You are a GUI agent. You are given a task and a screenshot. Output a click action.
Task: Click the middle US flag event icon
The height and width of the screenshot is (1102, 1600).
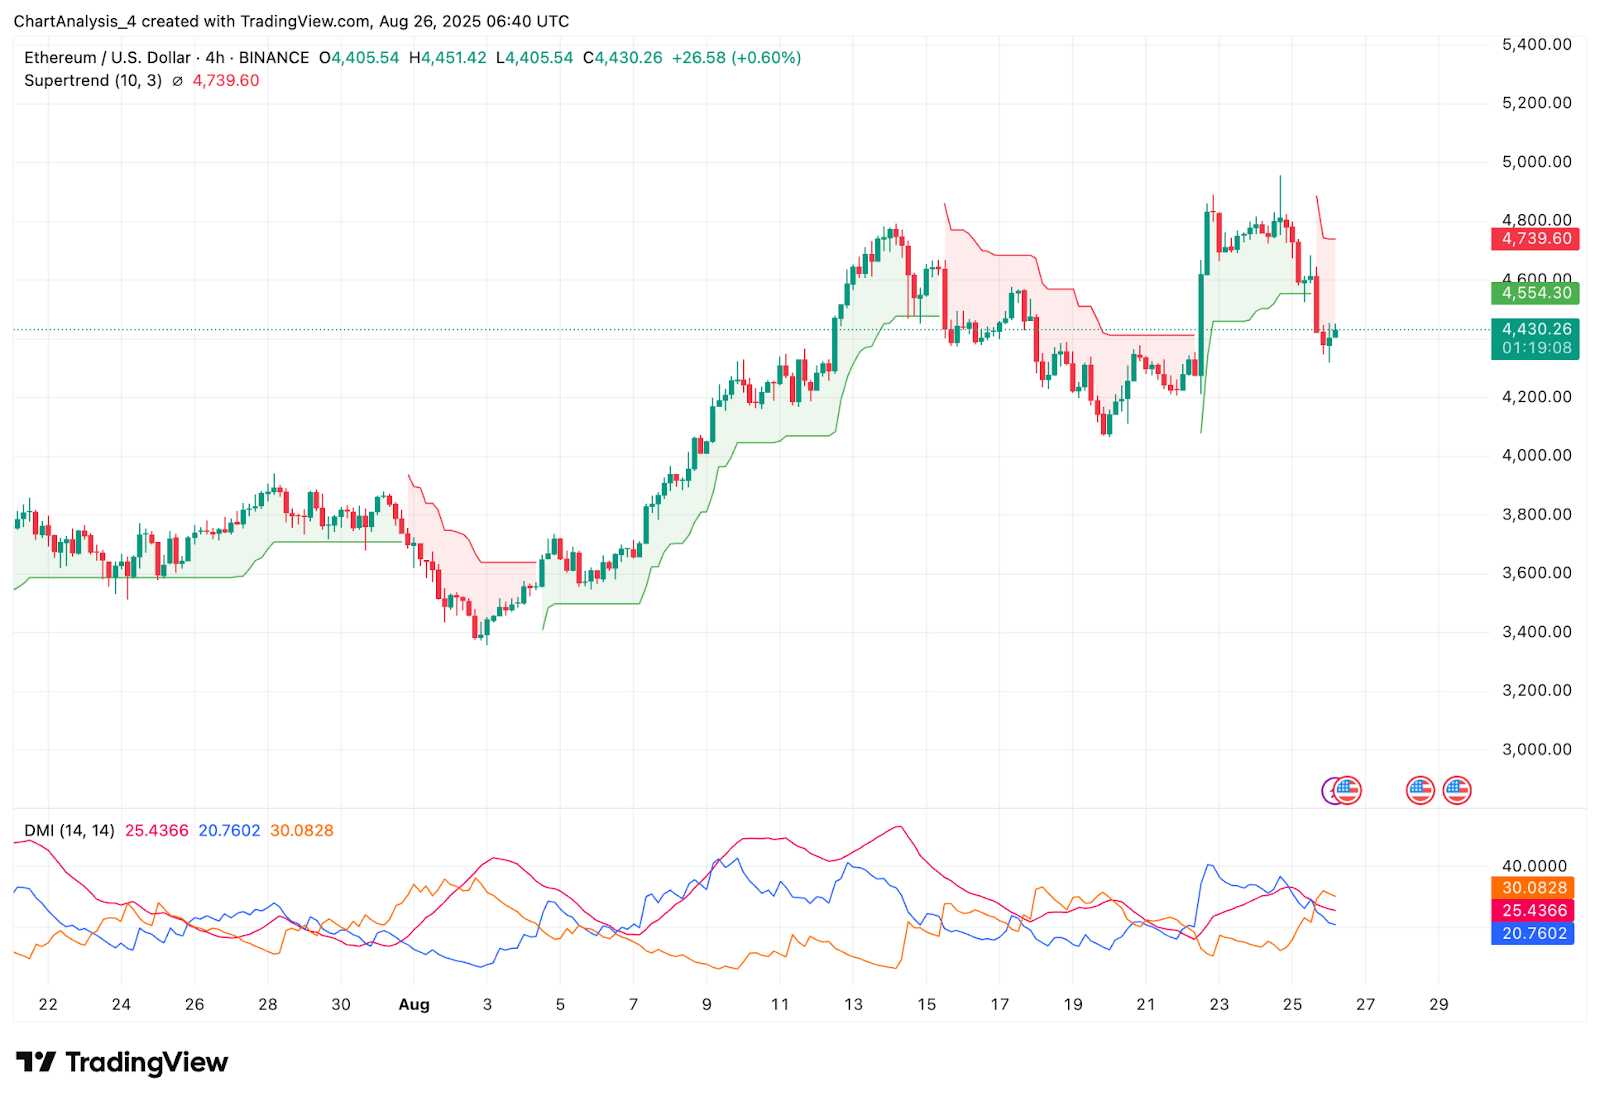tap(1420, 790)
